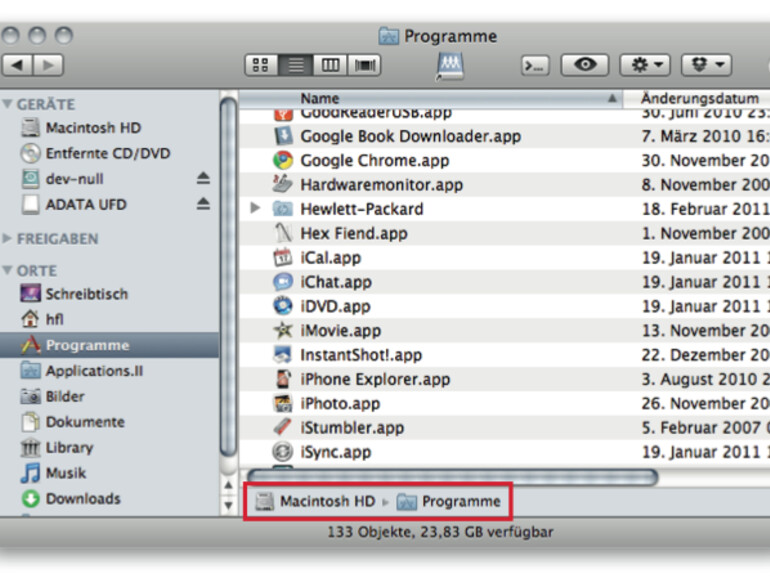Click the Google Book Downloader app icon
Image resolution: width=770 pixels, height=578 pixels.
(283, 136)
